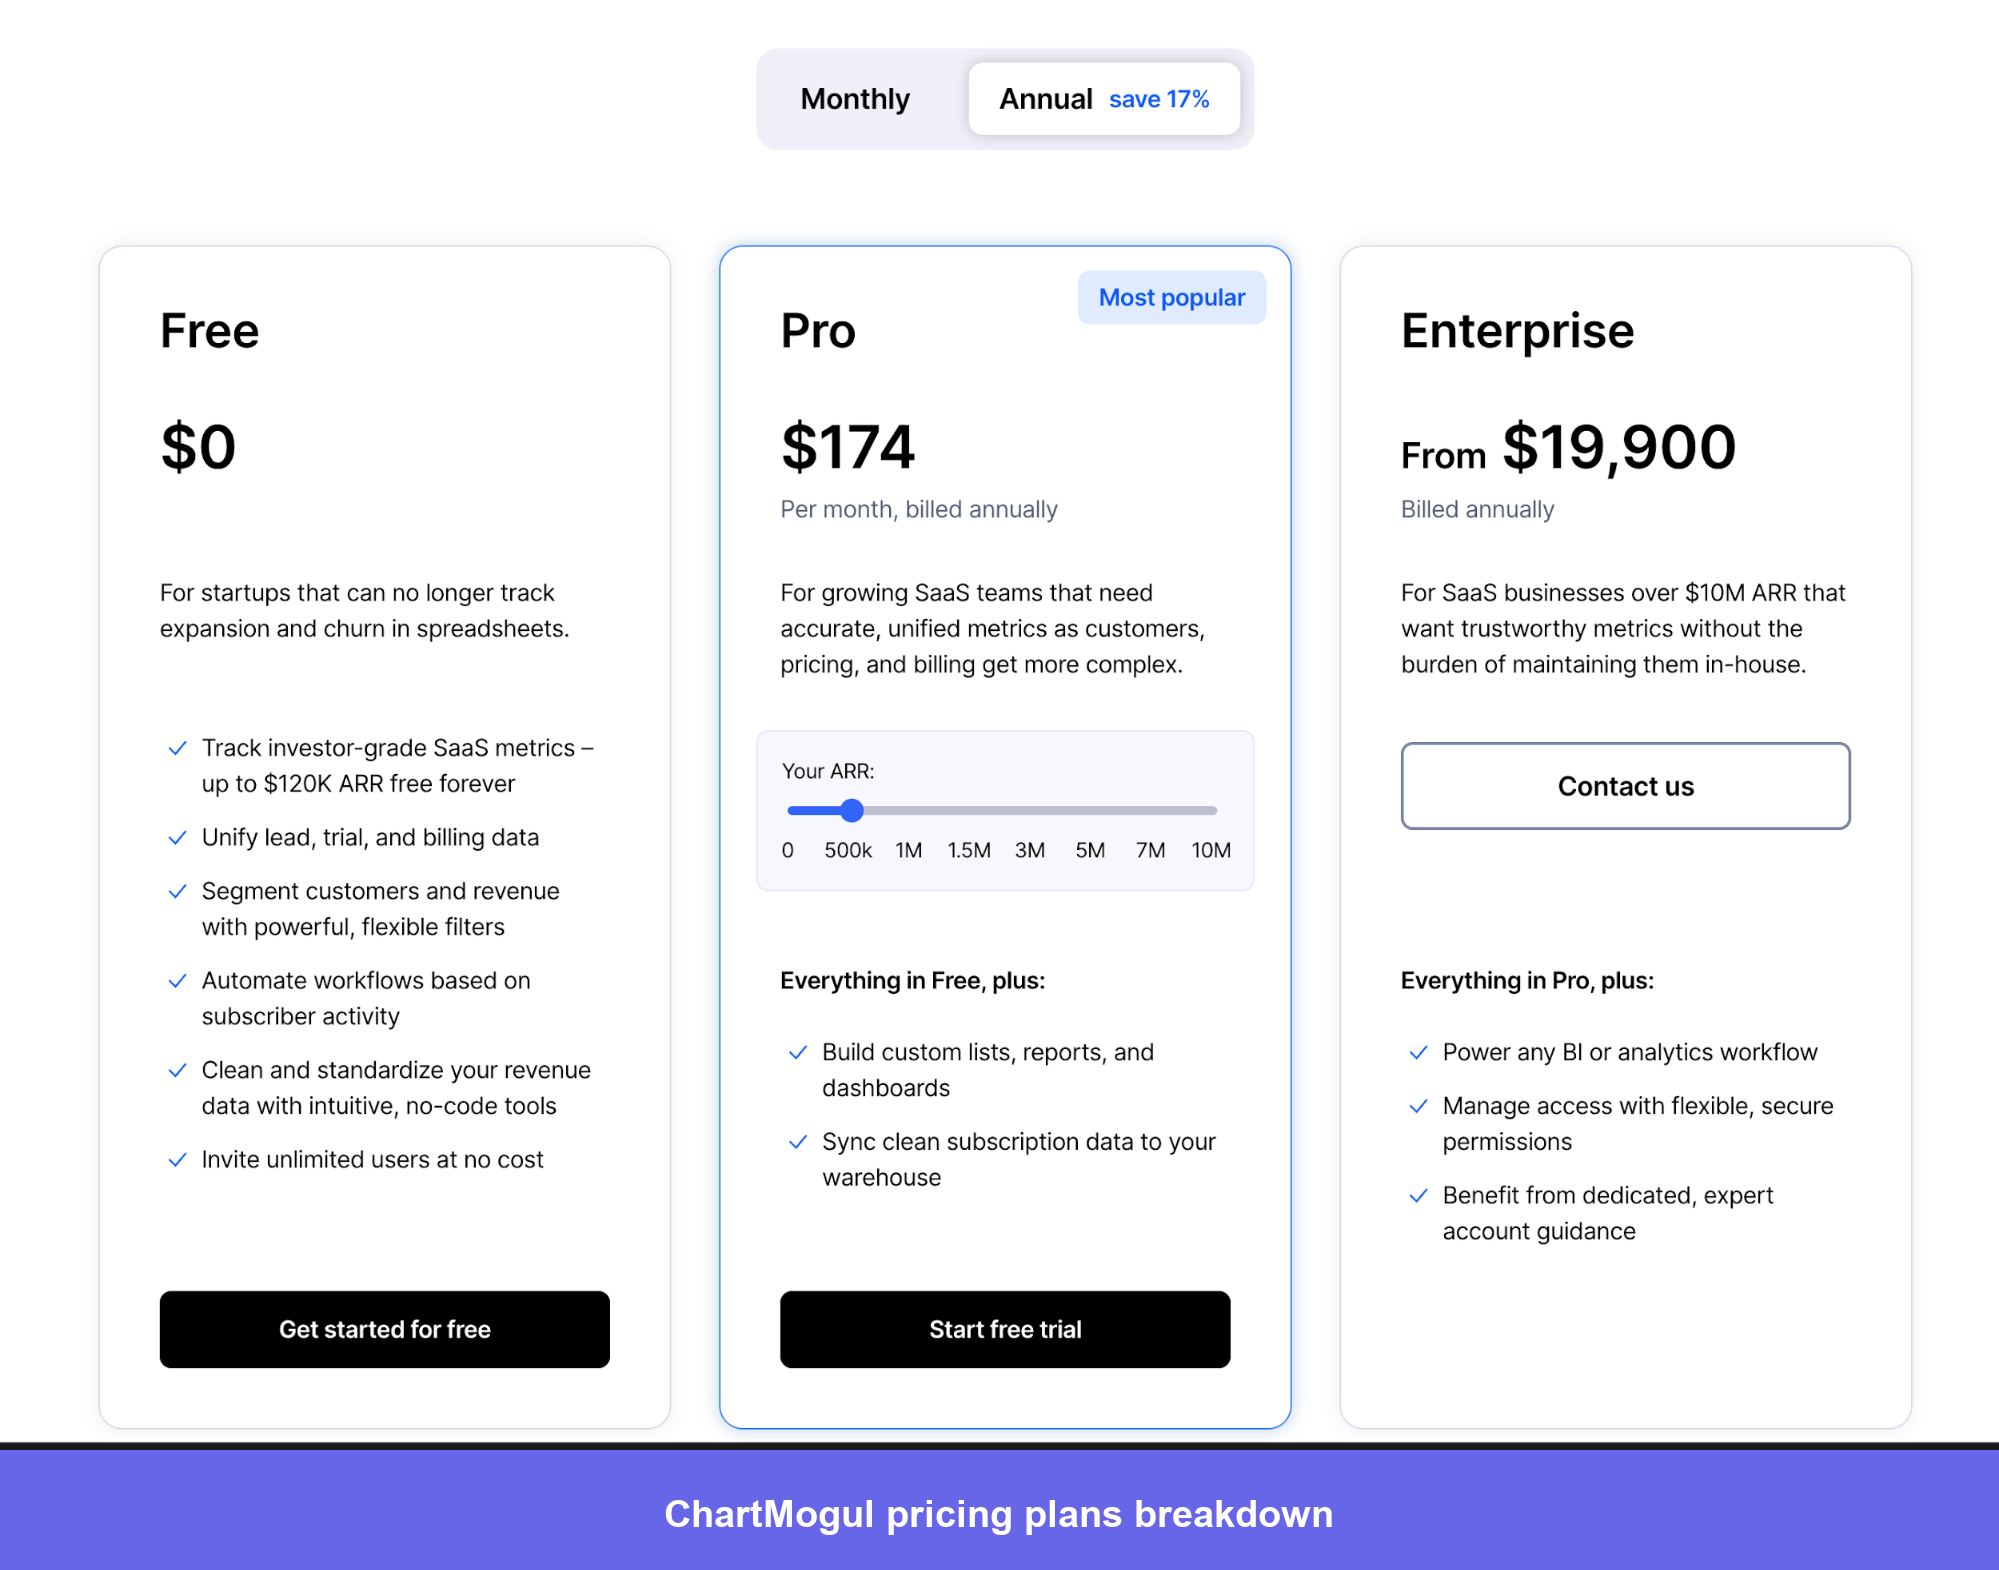Click the 'Your ARR:' label area
The image size is (1999, 1570).
[x=827, y=771]
